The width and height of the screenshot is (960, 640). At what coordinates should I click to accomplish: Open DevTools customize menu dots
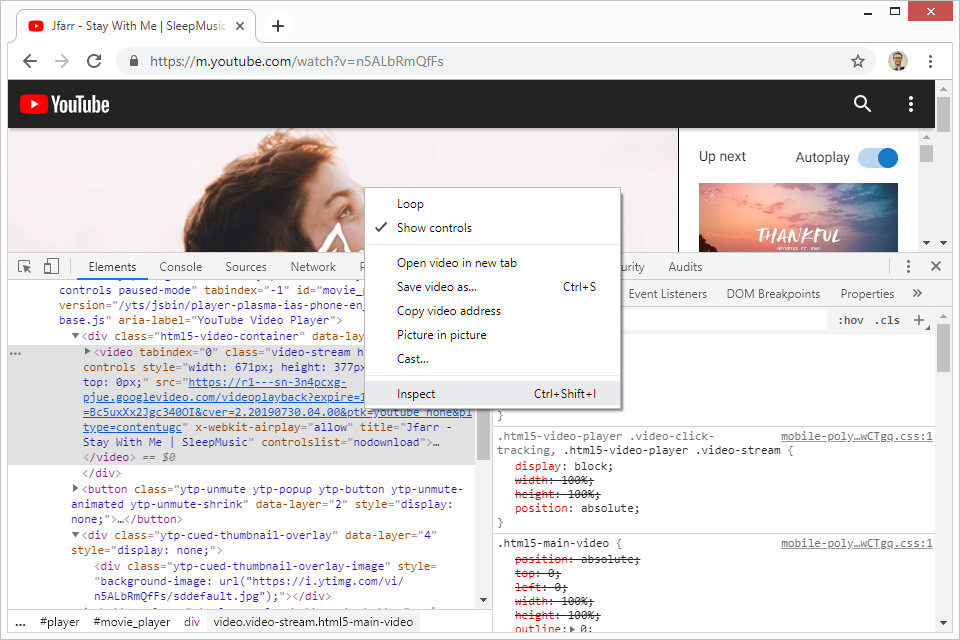coord(908,267)
